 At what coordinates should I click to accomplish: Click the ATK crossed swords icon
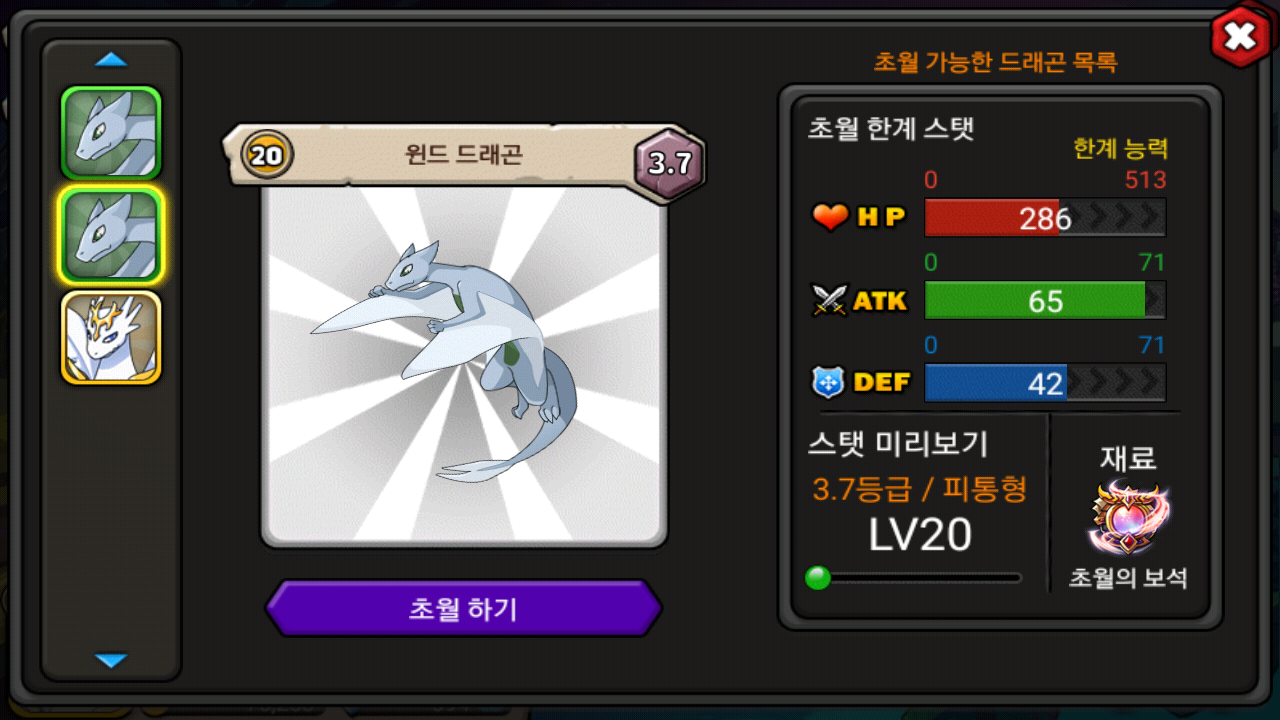pos(830,300)
